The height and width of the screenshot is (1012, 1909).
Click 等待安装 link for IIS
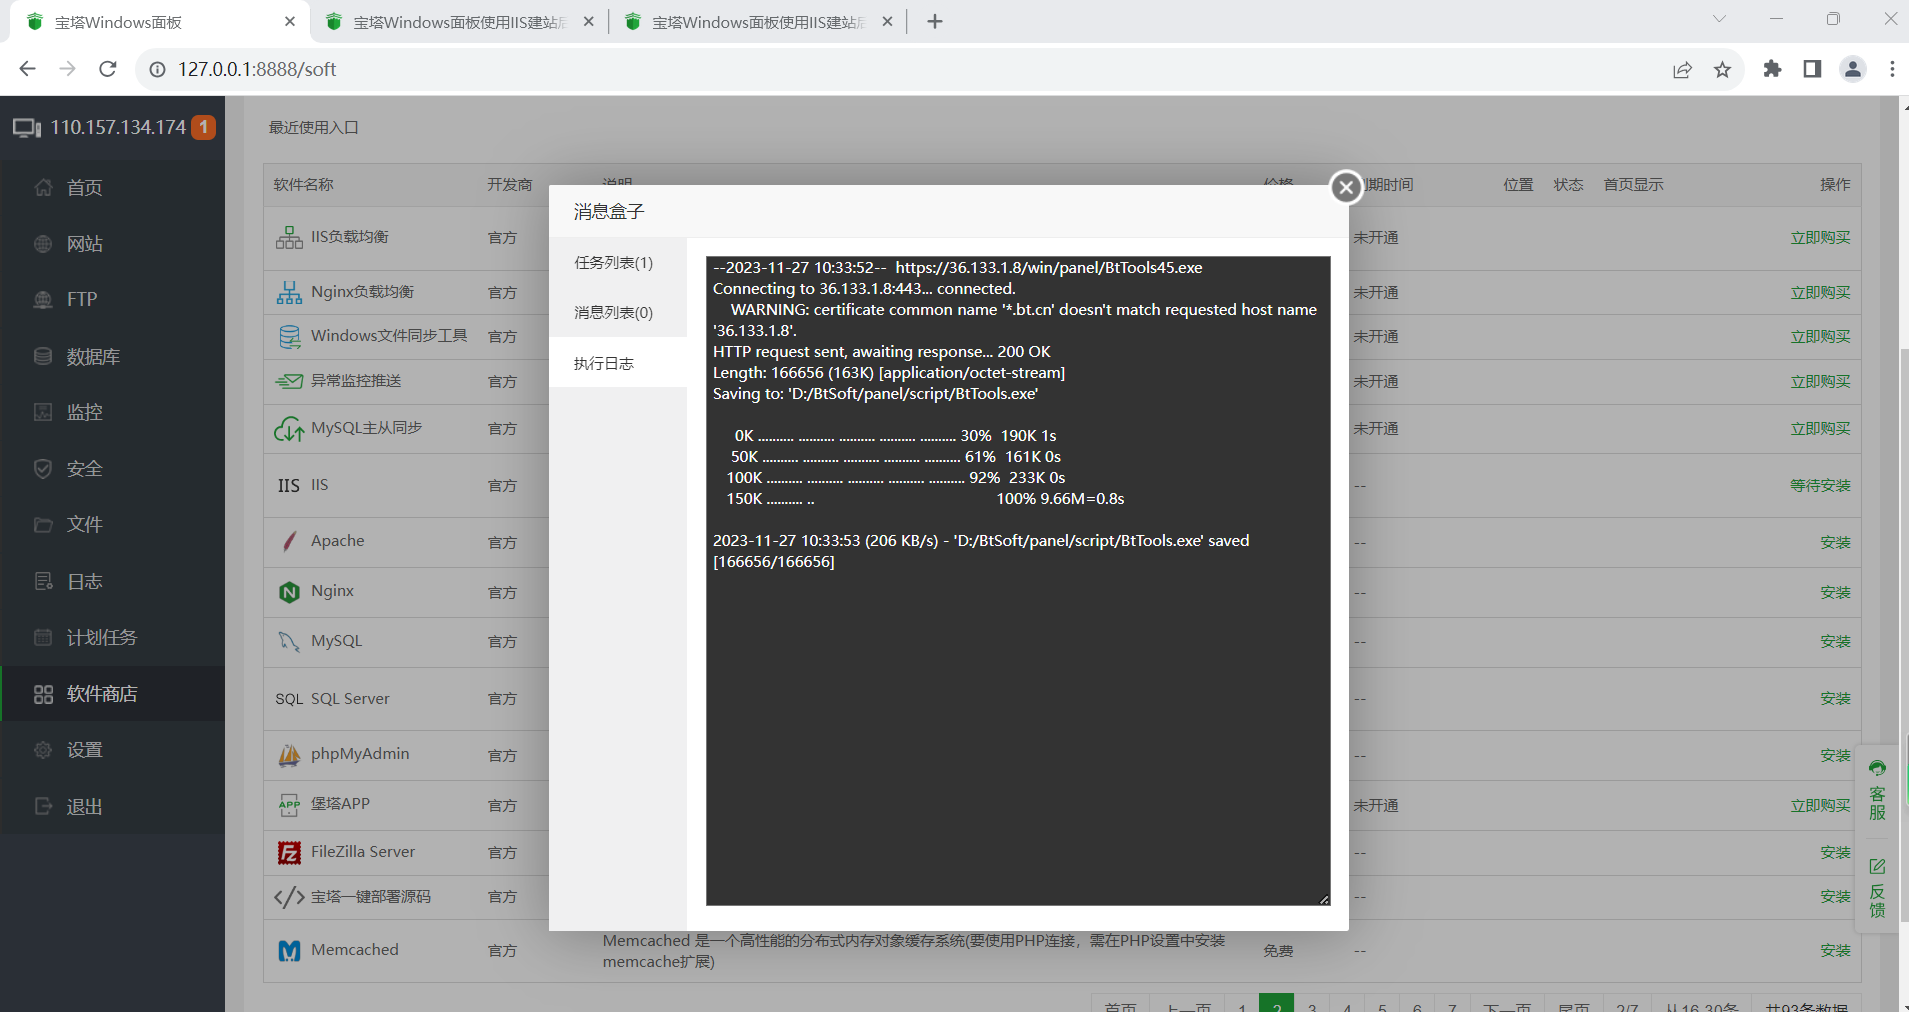[x=1820, y=485]
